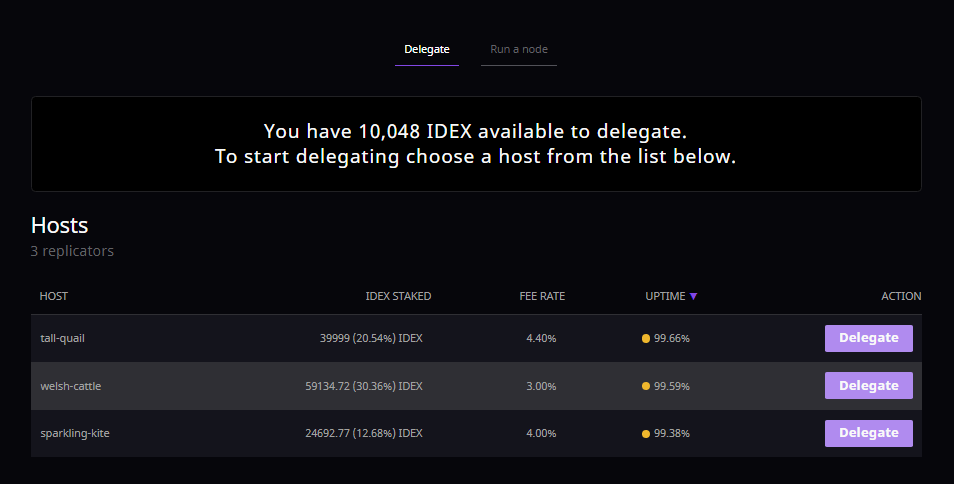This screenshot has height=484, width=954.
Task: Sort by FEE RATE column header
Action: point(541,297)
